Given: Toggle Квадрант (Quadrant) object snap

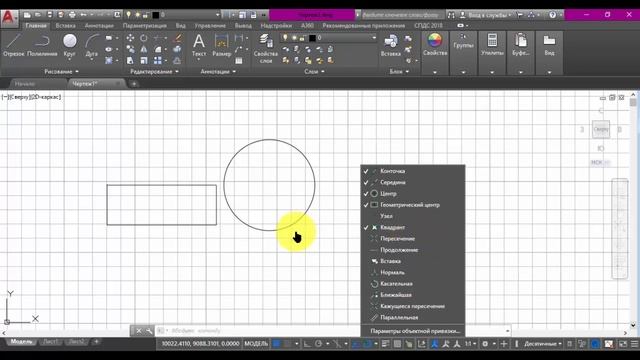Looking at the screenshot, I should [x=413, y=227].
